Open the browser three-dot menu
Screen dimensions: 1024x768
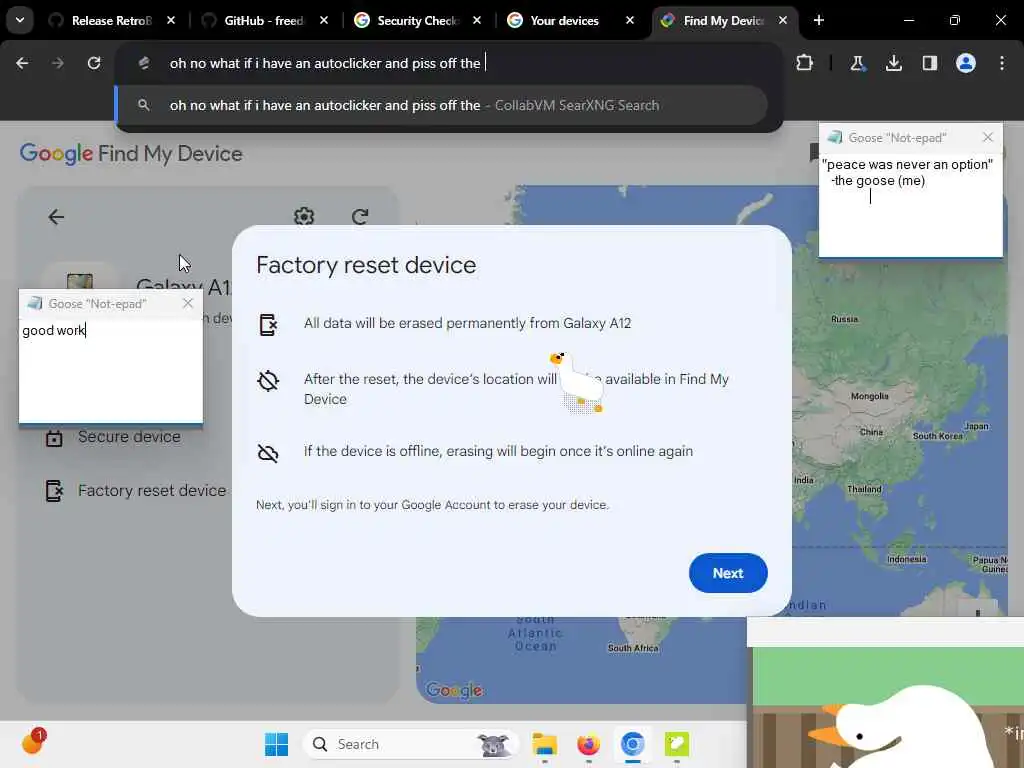[1001, 63]
